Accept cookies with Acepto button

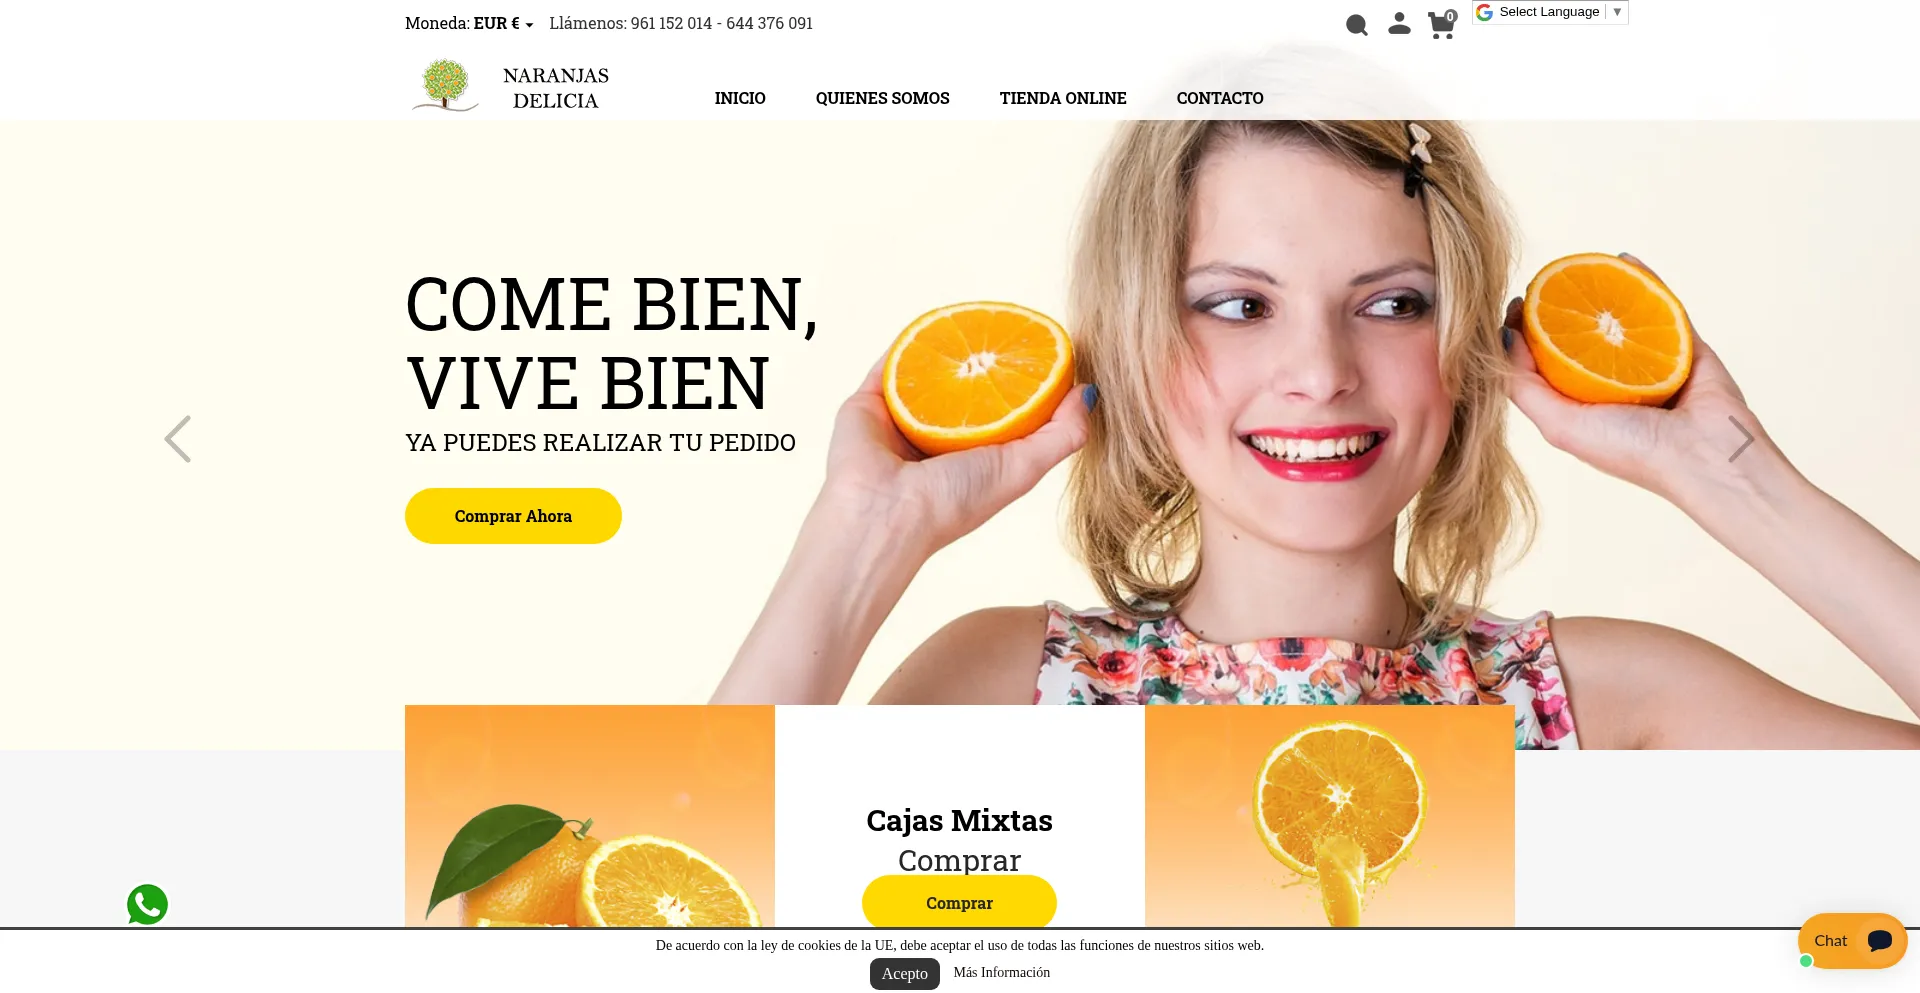[x=905, y=974]
